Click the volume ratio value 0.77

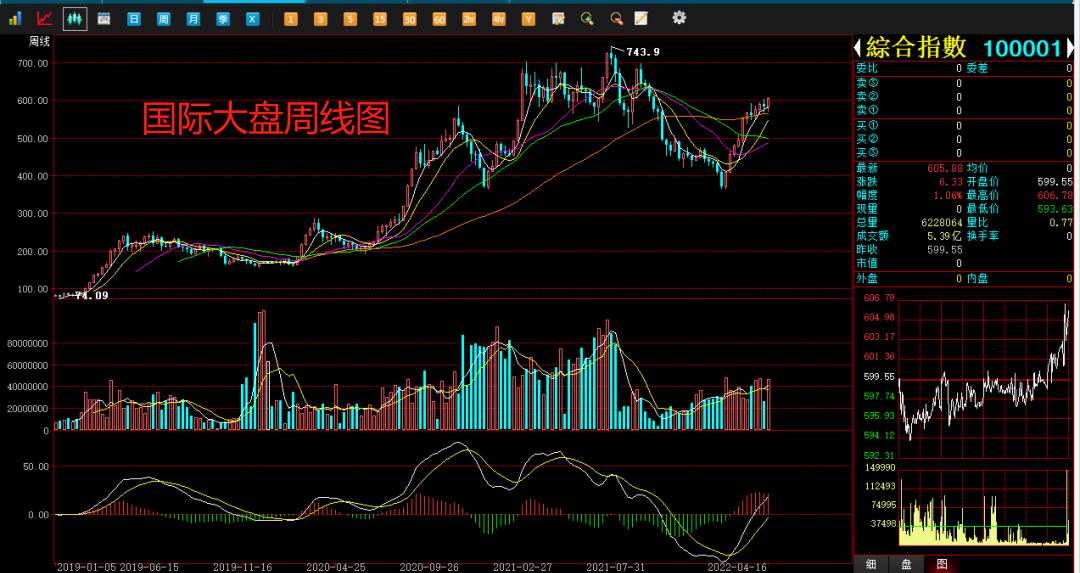[x=1061, y=222]
